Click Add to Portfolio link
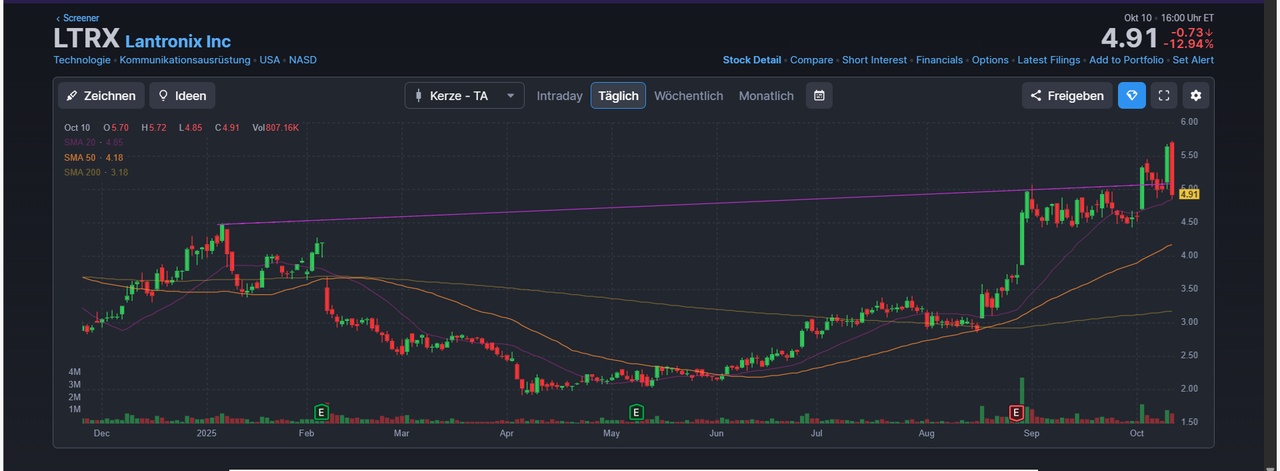The height and width of the screenshot is (471, 1280). pos(1126,60)
